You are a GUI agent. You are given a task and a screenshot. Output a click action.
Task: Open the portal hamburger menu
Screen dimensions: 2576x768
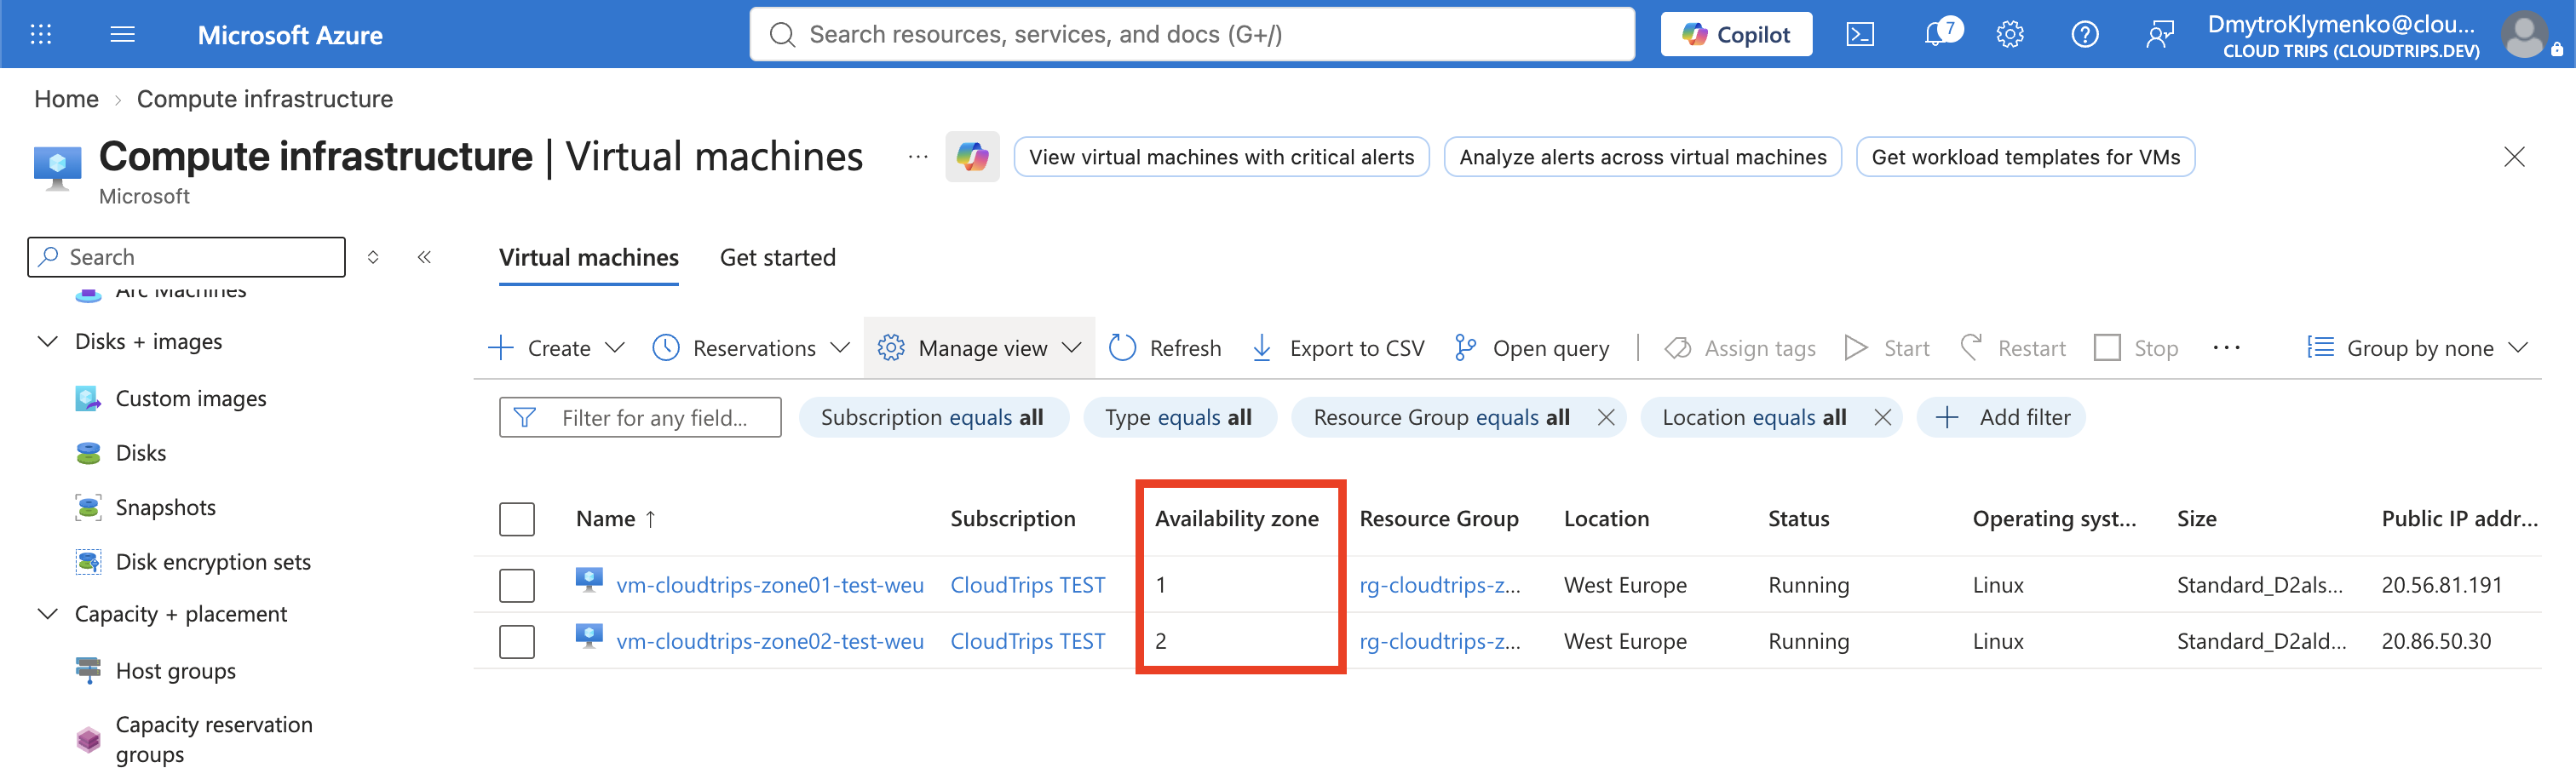pos(122,35)
